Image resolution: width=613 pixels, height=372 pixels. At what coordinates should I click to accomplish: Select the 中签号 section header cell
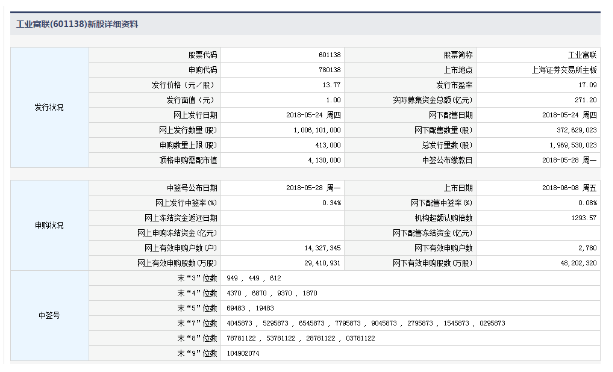49,315
